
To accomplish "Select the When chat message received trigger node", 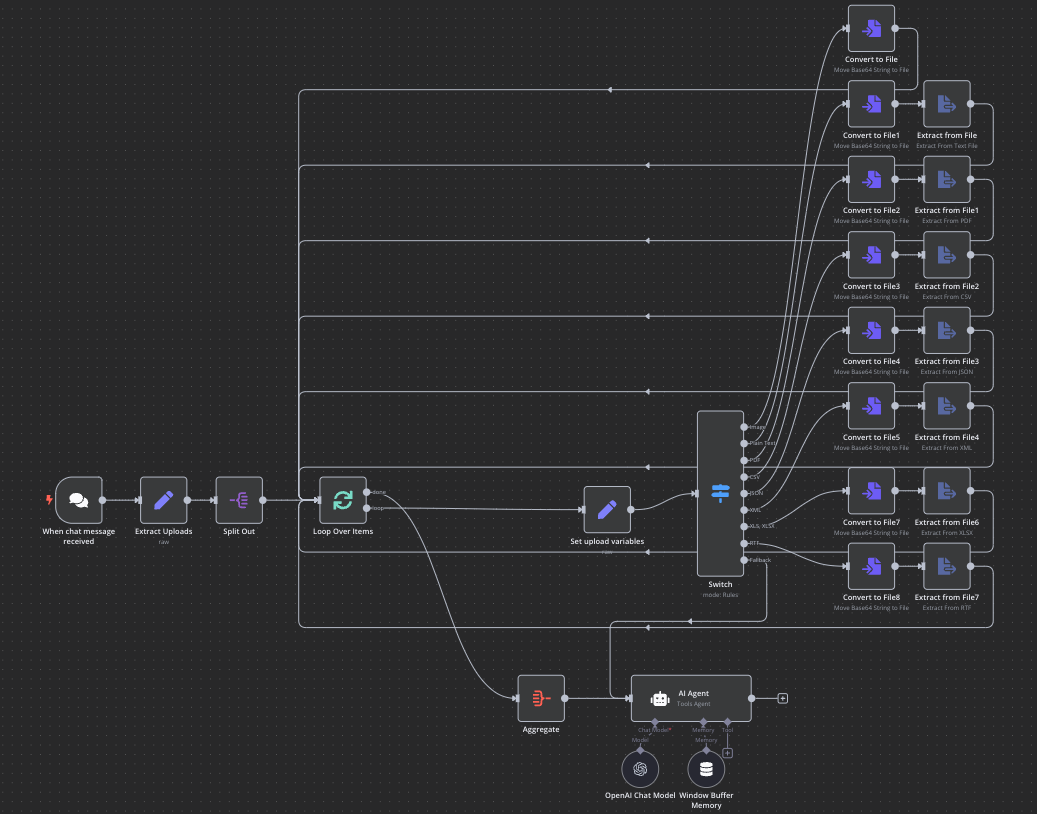I will point(79,500).
